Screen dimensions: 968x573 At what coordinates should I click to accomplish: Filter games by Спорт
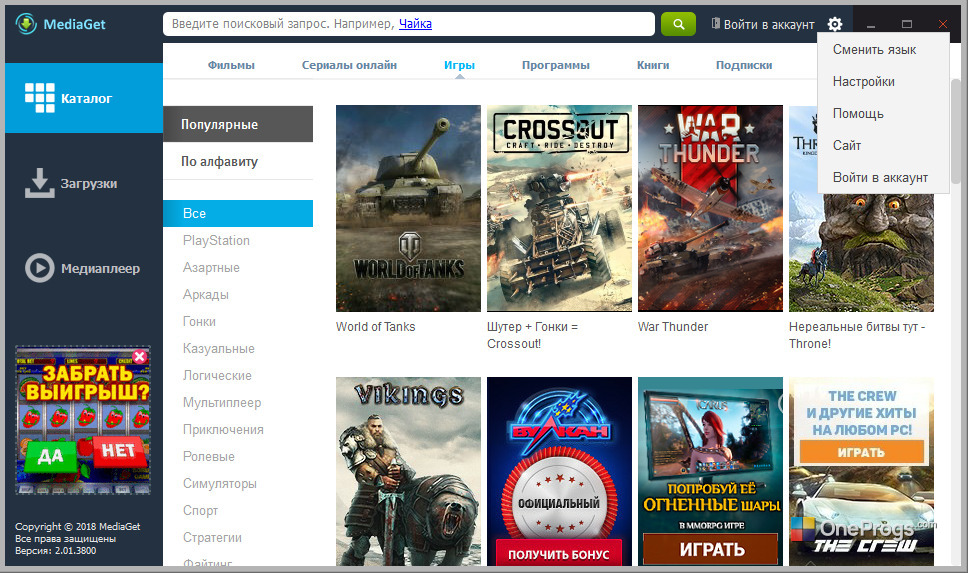[x=200, y=511]
